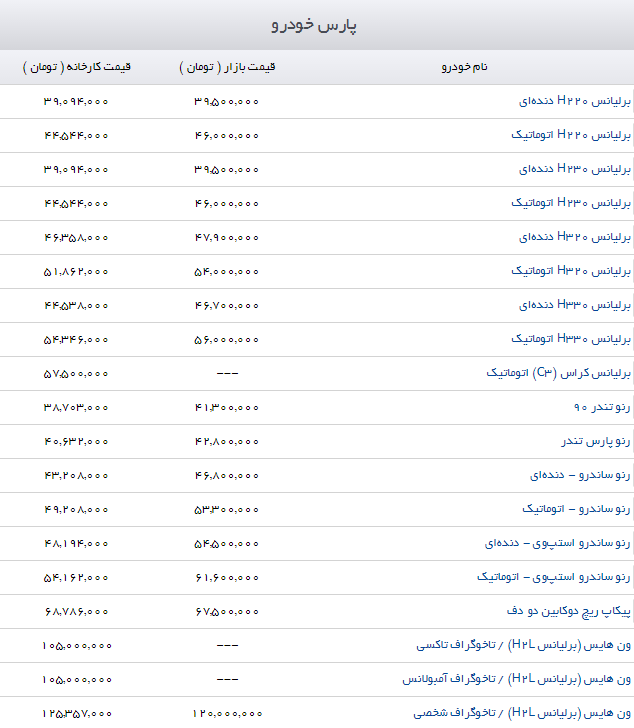Select market price ۶۷,۵۰۰,۰۰۰ cell
634x728 pixels.
tap(226, 612)
